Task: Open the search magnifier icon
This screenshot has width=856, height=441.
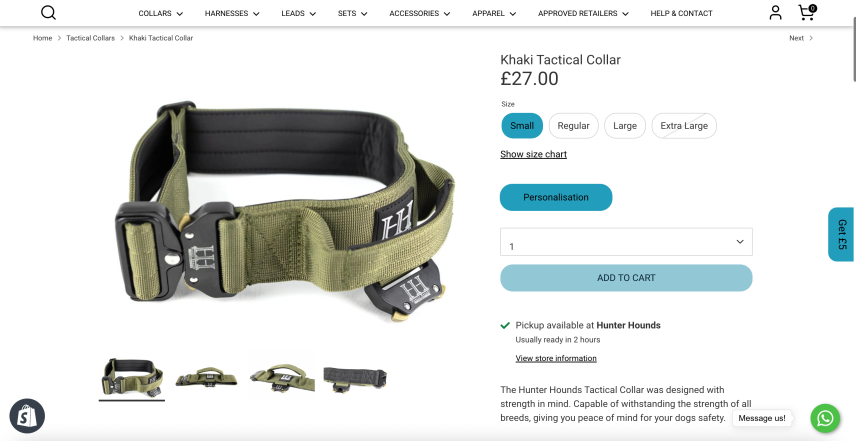Action: click(x=49, y=13)
